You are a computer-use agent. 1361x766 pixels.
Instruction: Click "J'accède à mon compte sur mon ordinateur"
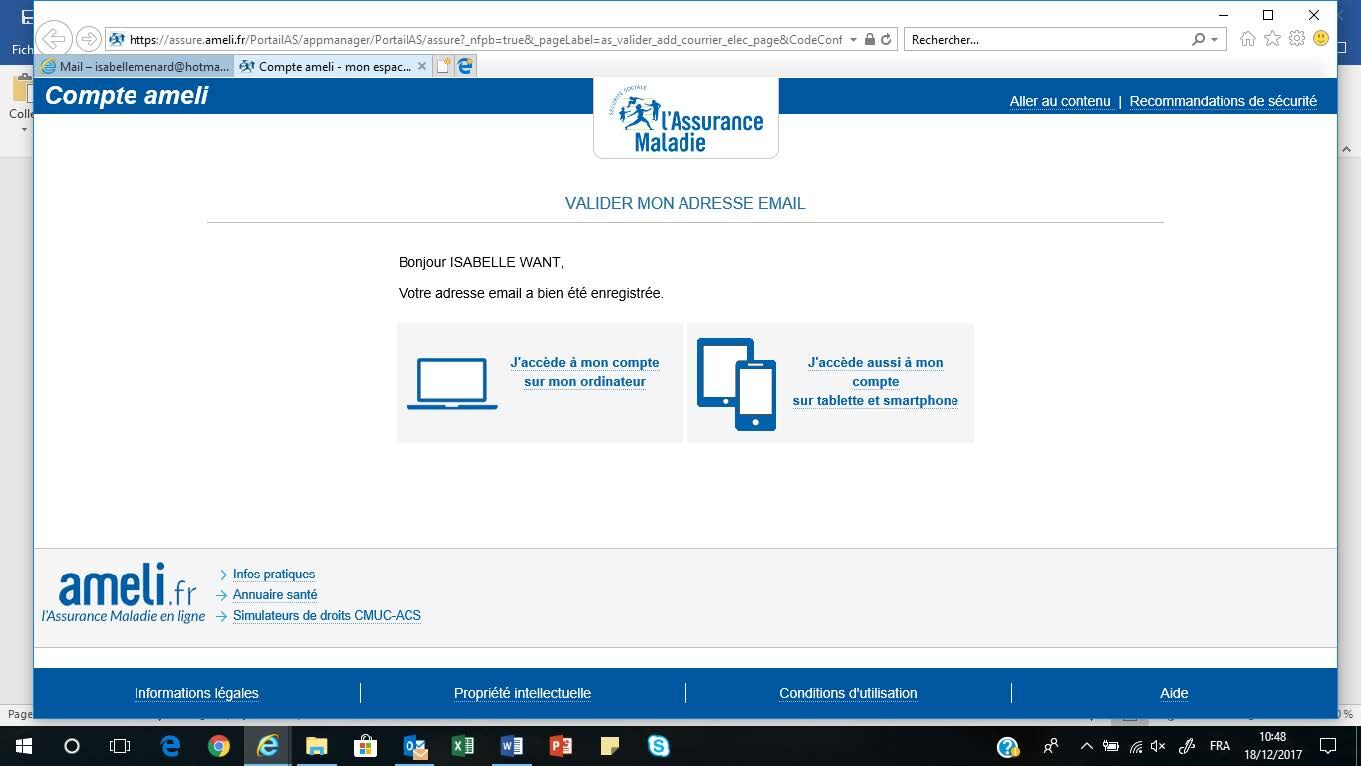click(x=584, y=372)
